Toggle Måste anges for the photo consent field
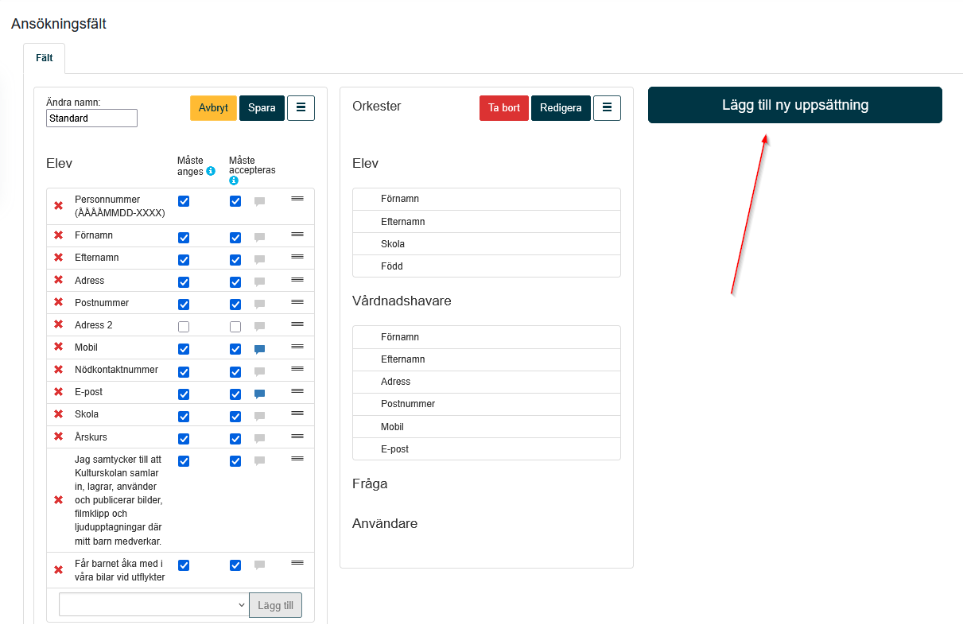 (184, 461)
